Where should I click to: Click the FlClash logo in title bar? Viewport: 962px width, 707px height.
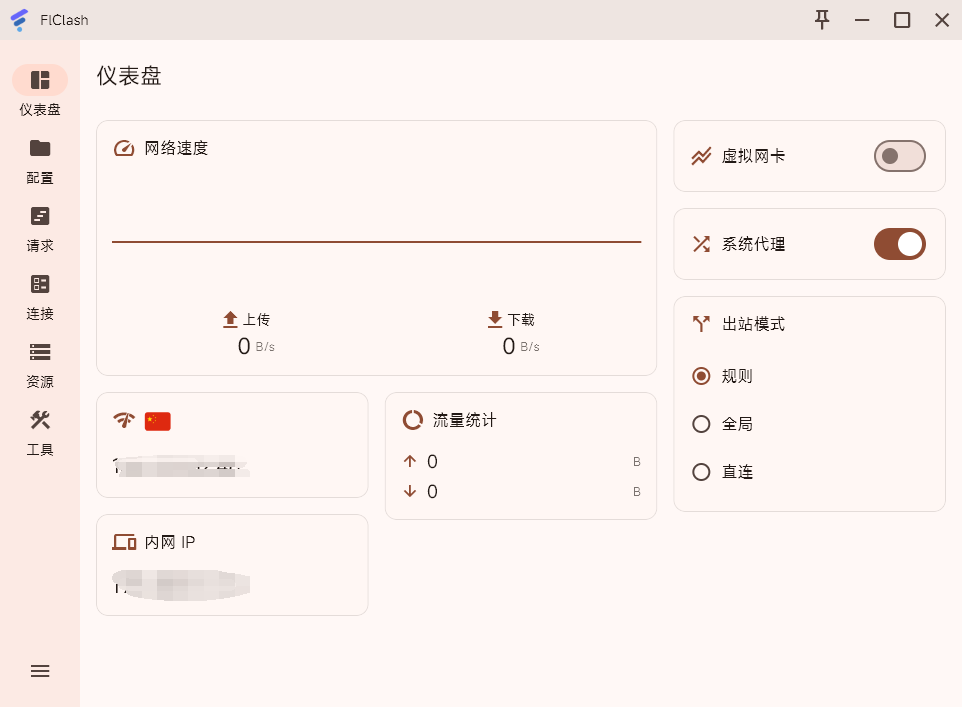[x=19, y=20]
